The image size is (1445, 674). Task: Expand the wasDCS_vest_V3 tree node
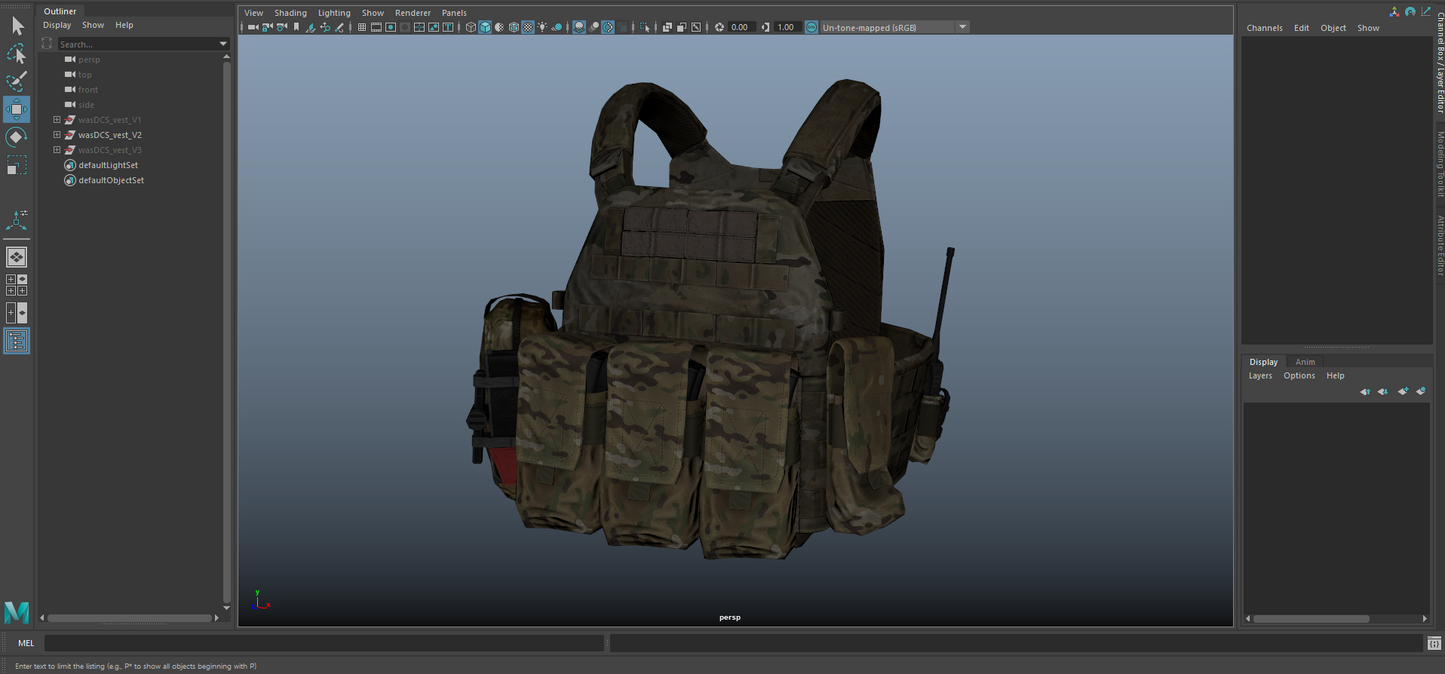click(57, 150)
